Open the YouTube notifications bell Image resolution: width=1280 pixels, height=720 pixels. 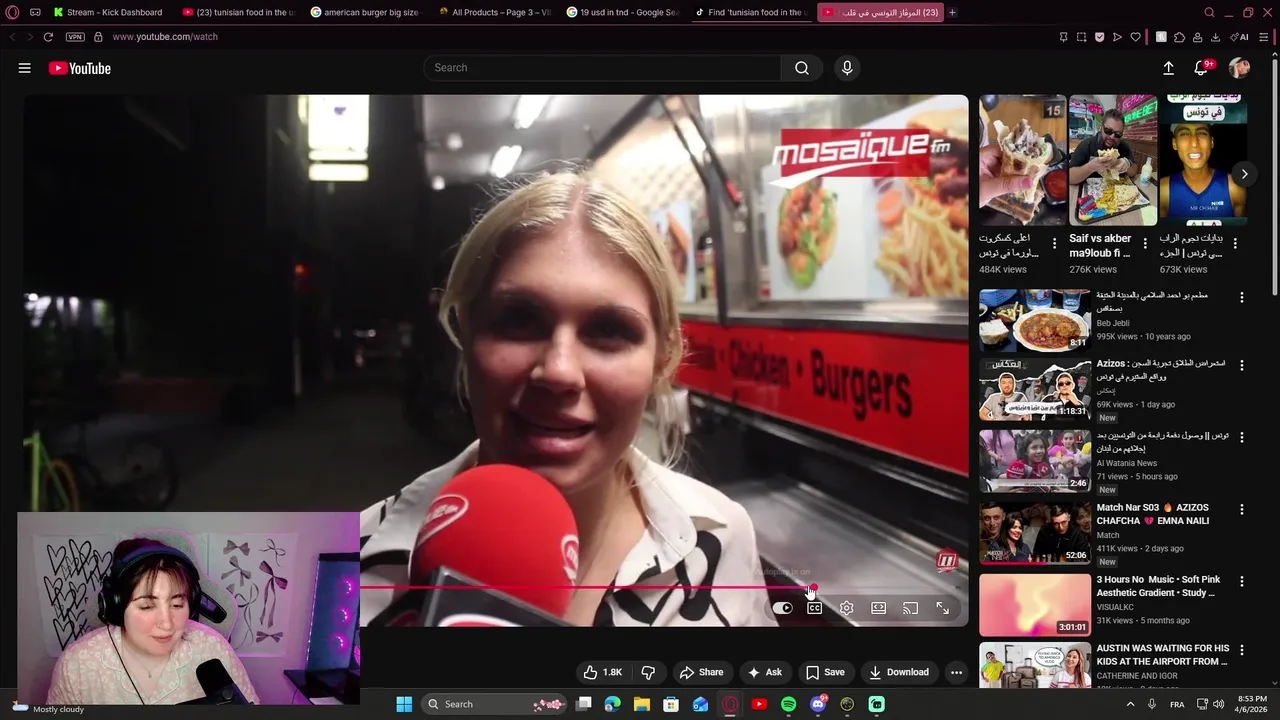pos(1202,68)
